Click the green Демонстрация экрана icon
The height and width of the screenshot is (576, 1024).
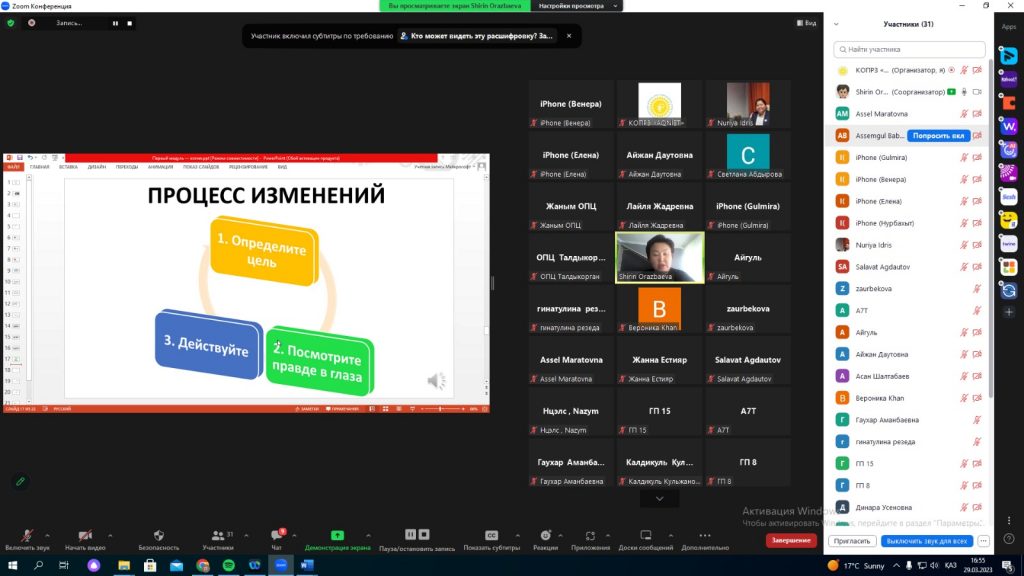tap(337, 536)
